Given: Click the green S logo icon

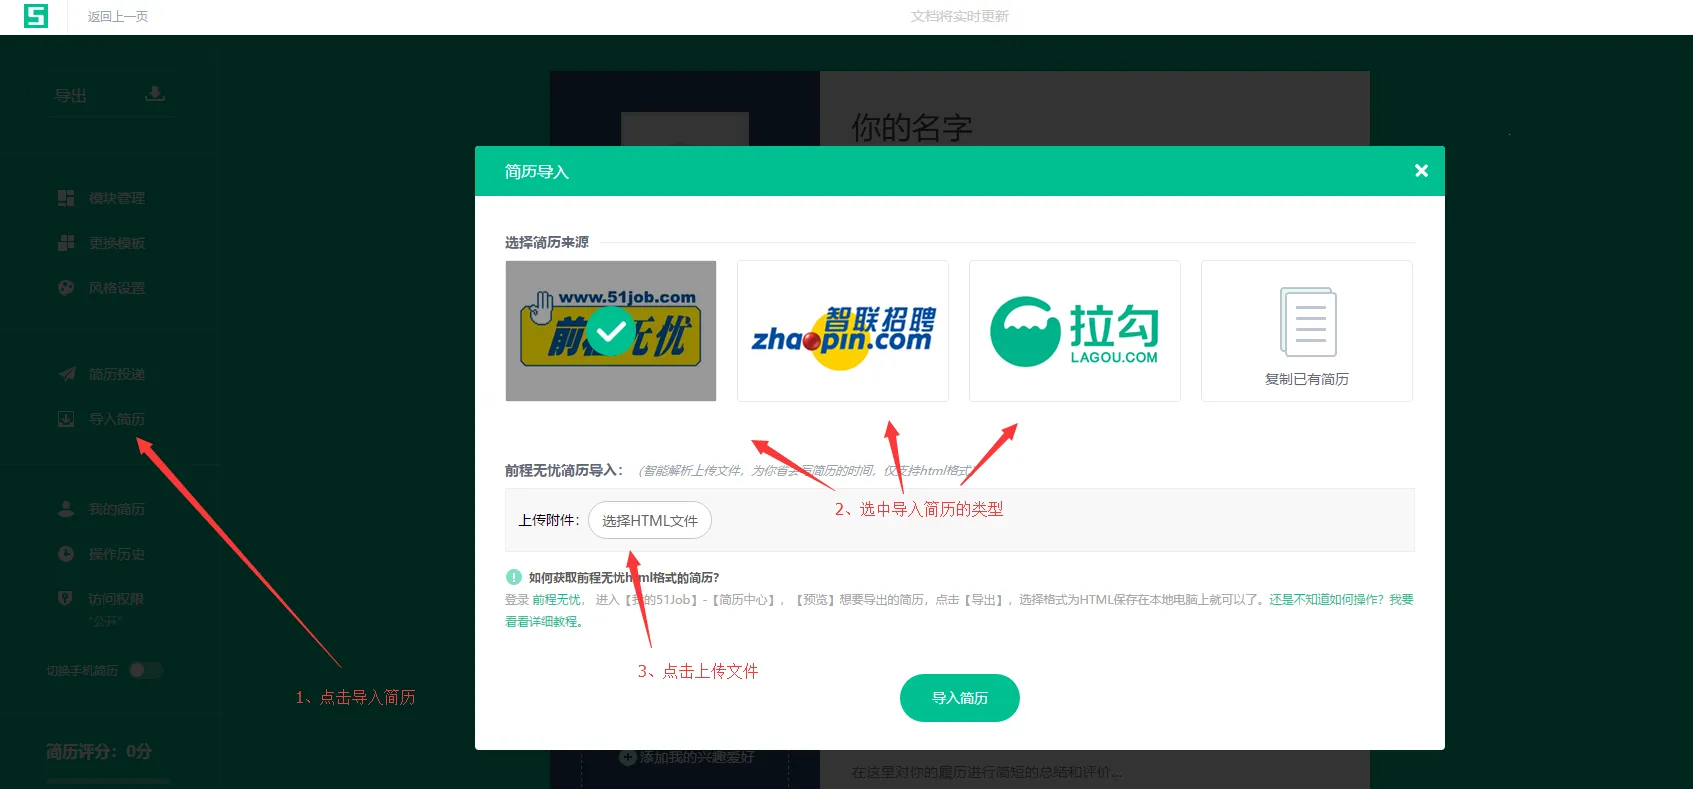Looking at the screenshot, I should coord(36,16).
